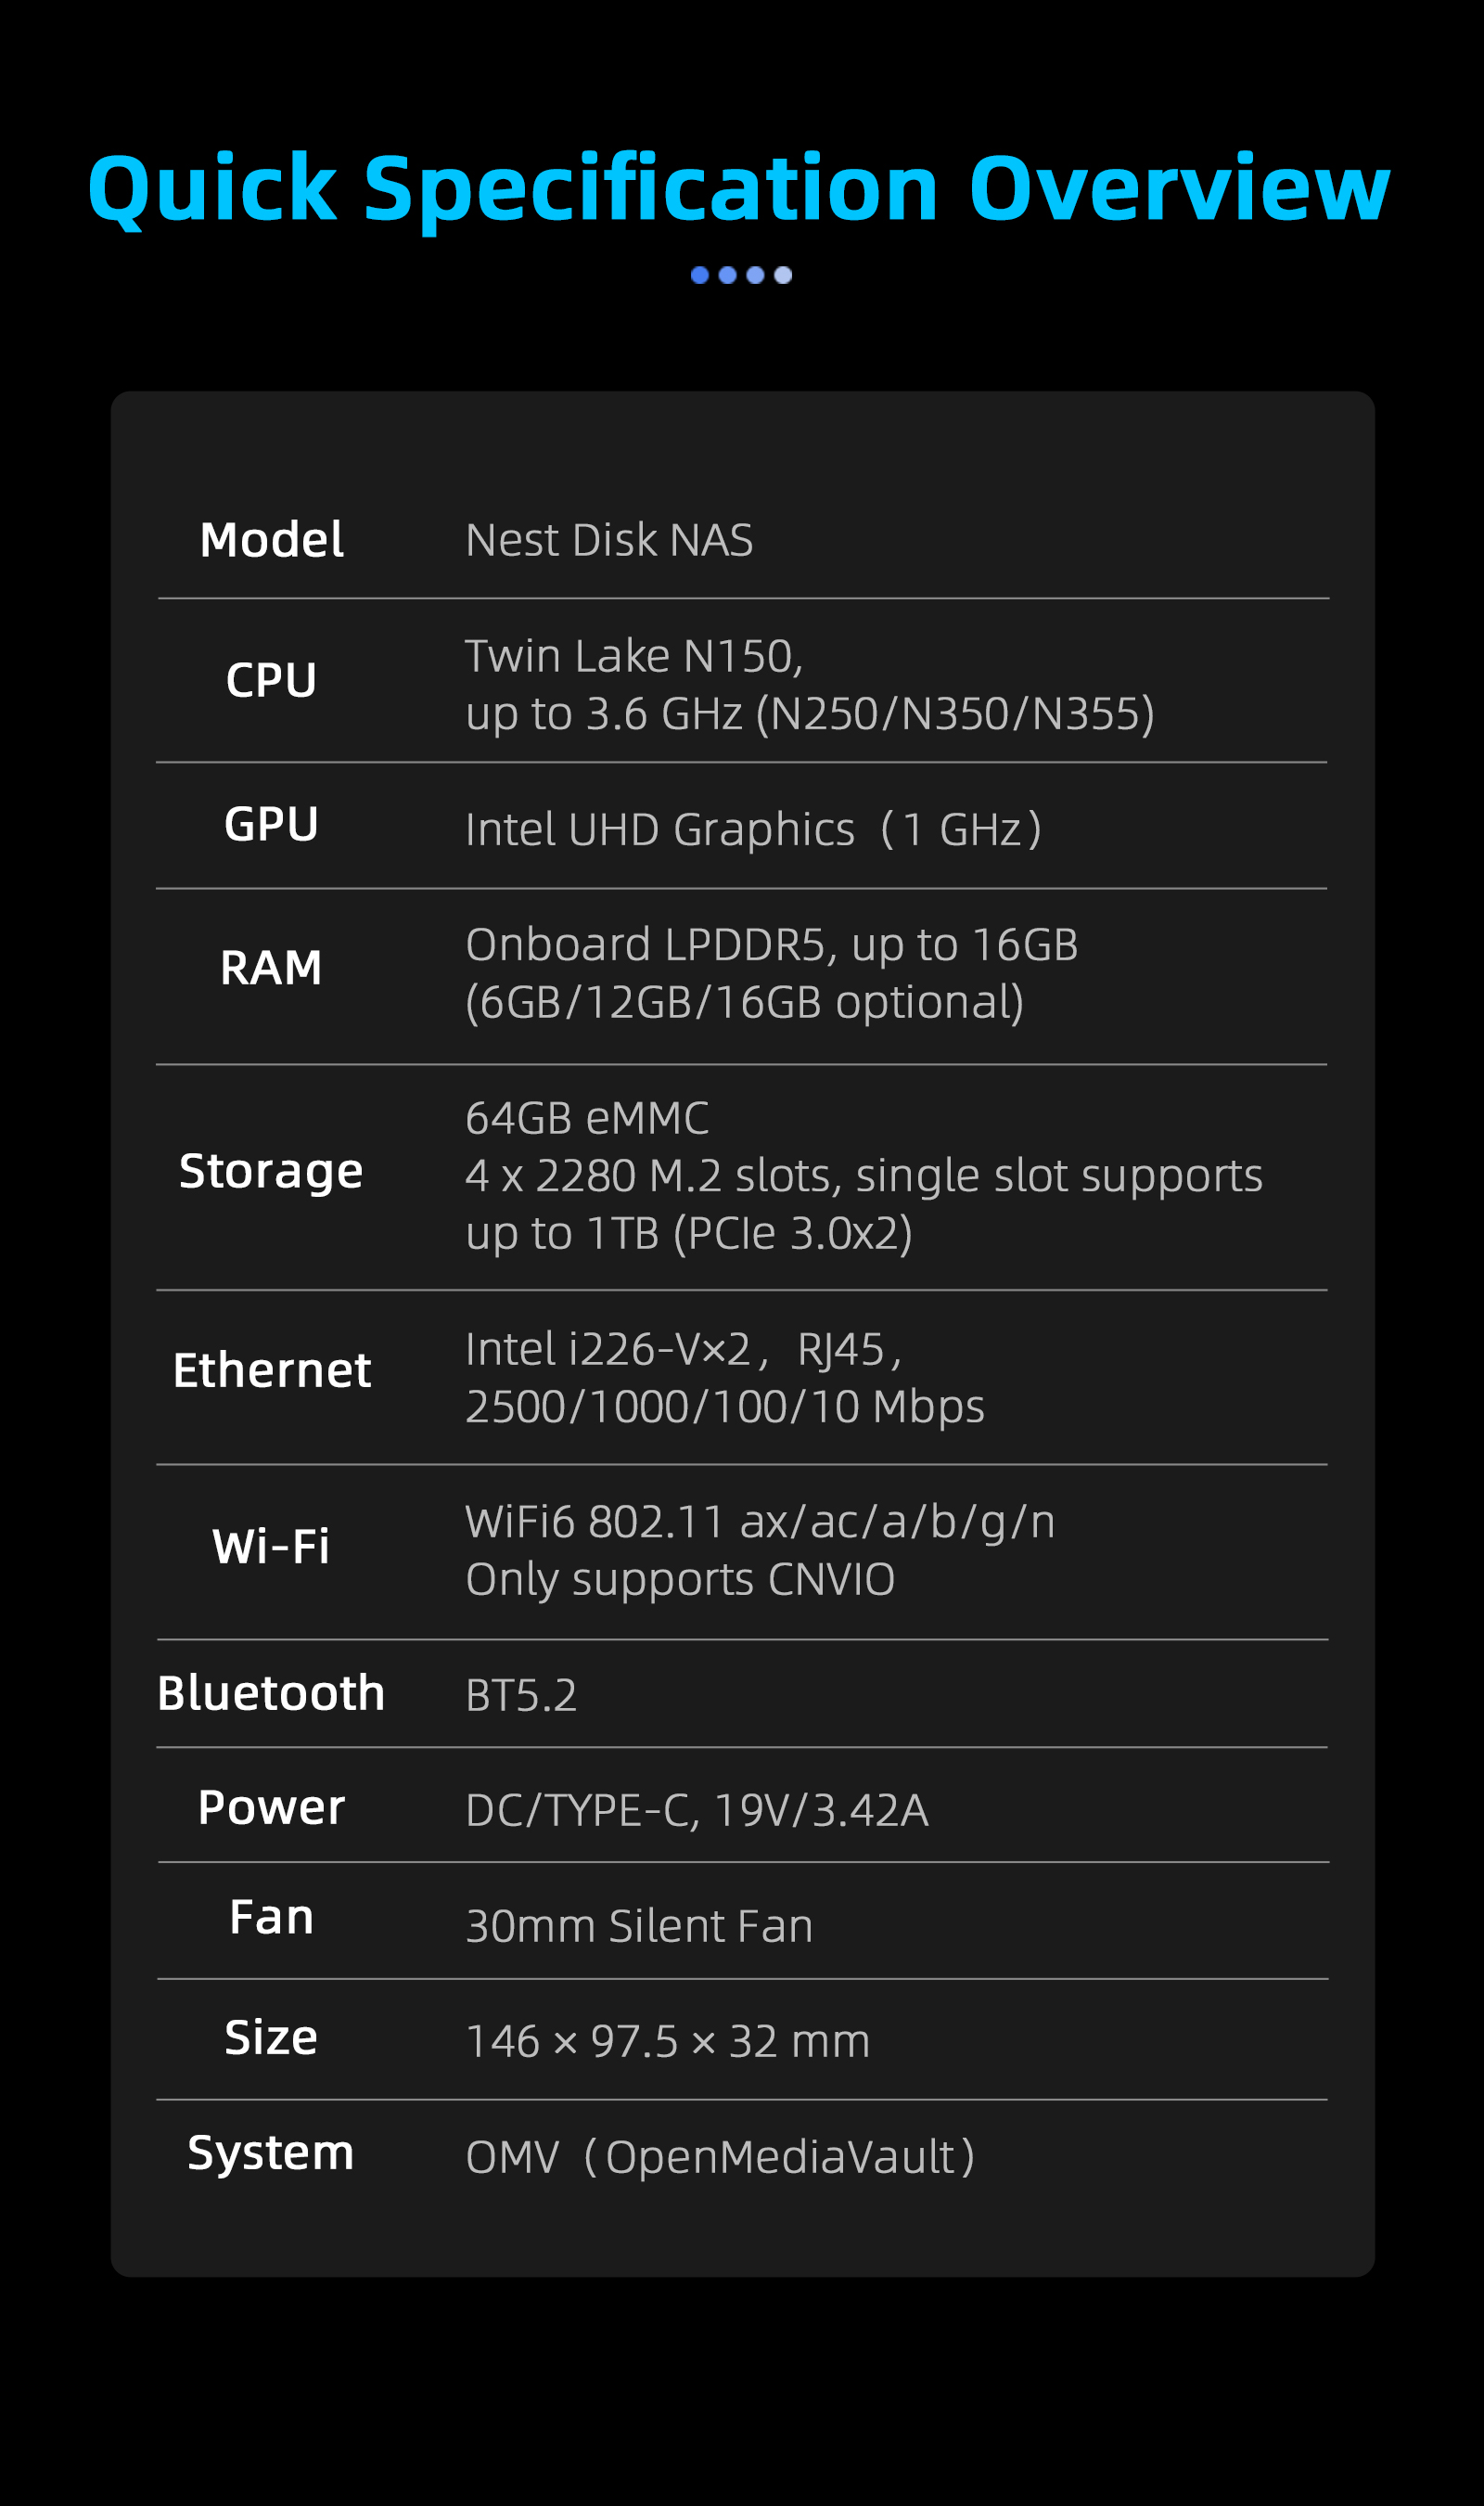Viewport: 1484px width, 2506px height.
Task: Select the "Ethernet" row label
Action: [x=271, y=1370]
